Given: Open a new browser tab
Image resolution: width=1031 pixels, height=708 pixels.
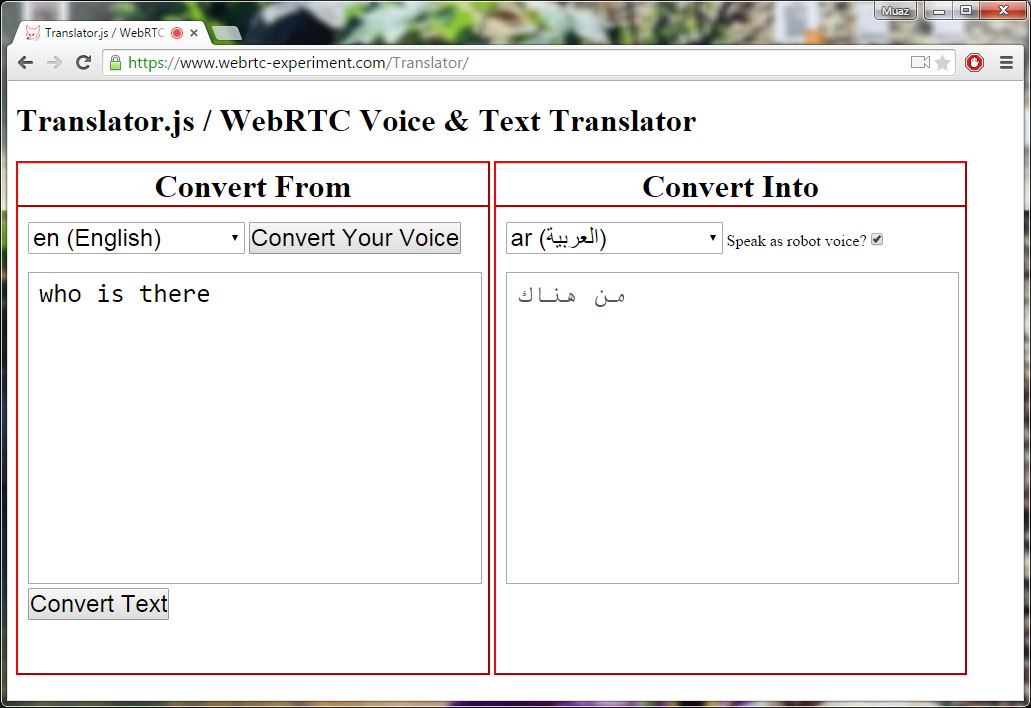Looking at the screenshot, I should [x=227, y=34].
